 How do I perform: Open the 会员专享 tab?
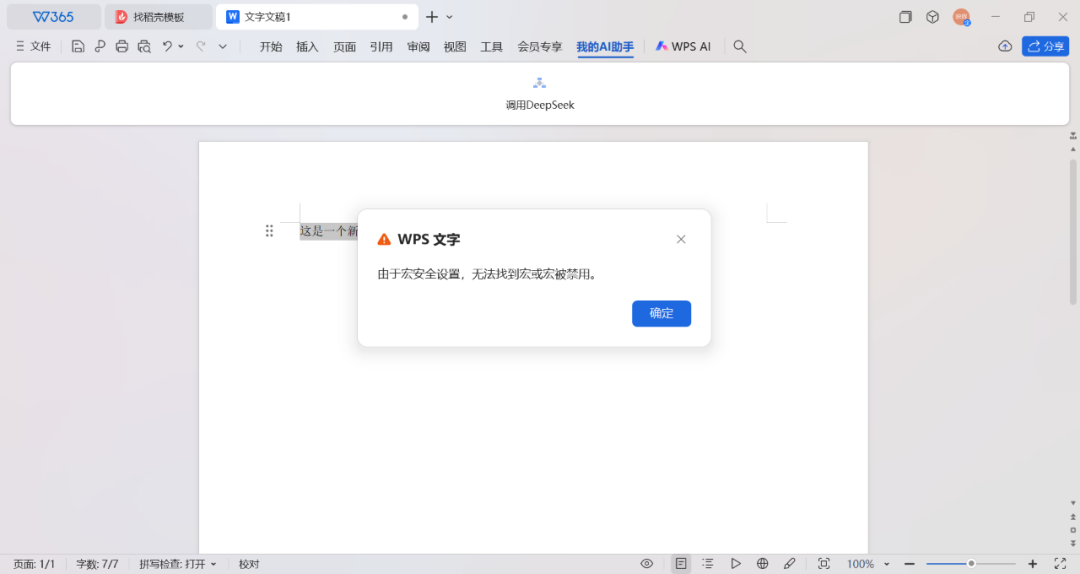pyautogui.click(x=539, y=46)
